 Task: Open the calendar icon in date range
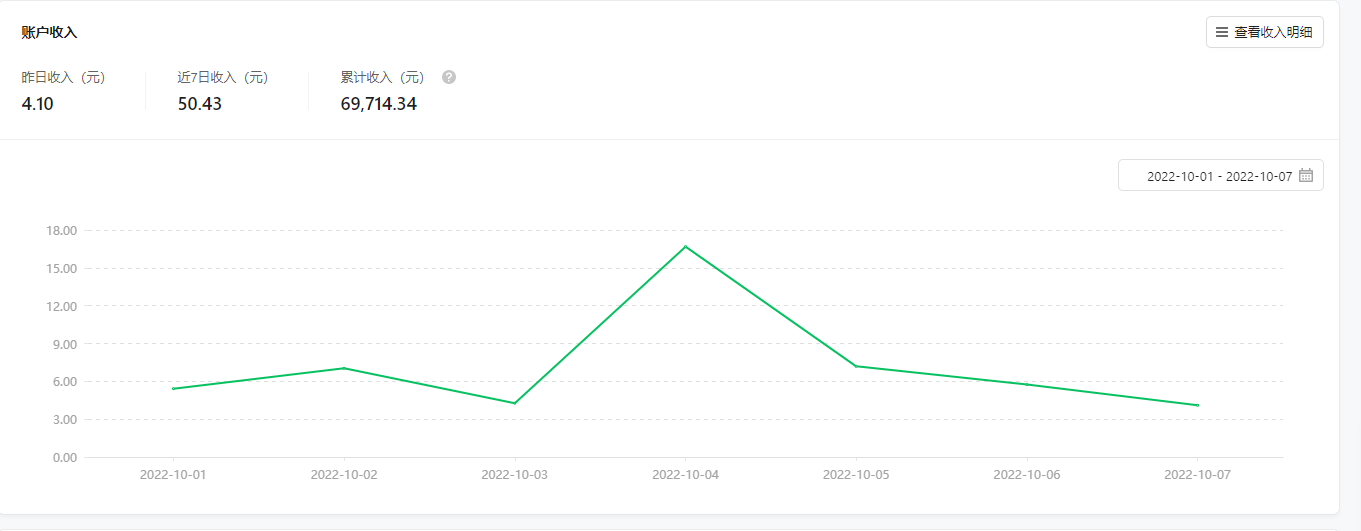(1305, 175)
